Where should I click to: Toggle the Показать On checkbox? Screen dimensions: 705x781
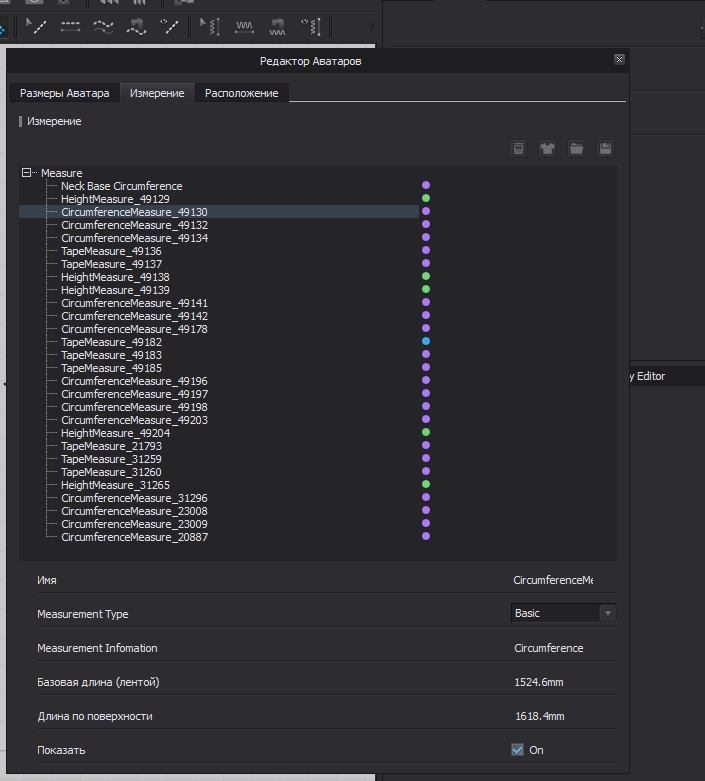pos(517,750)
